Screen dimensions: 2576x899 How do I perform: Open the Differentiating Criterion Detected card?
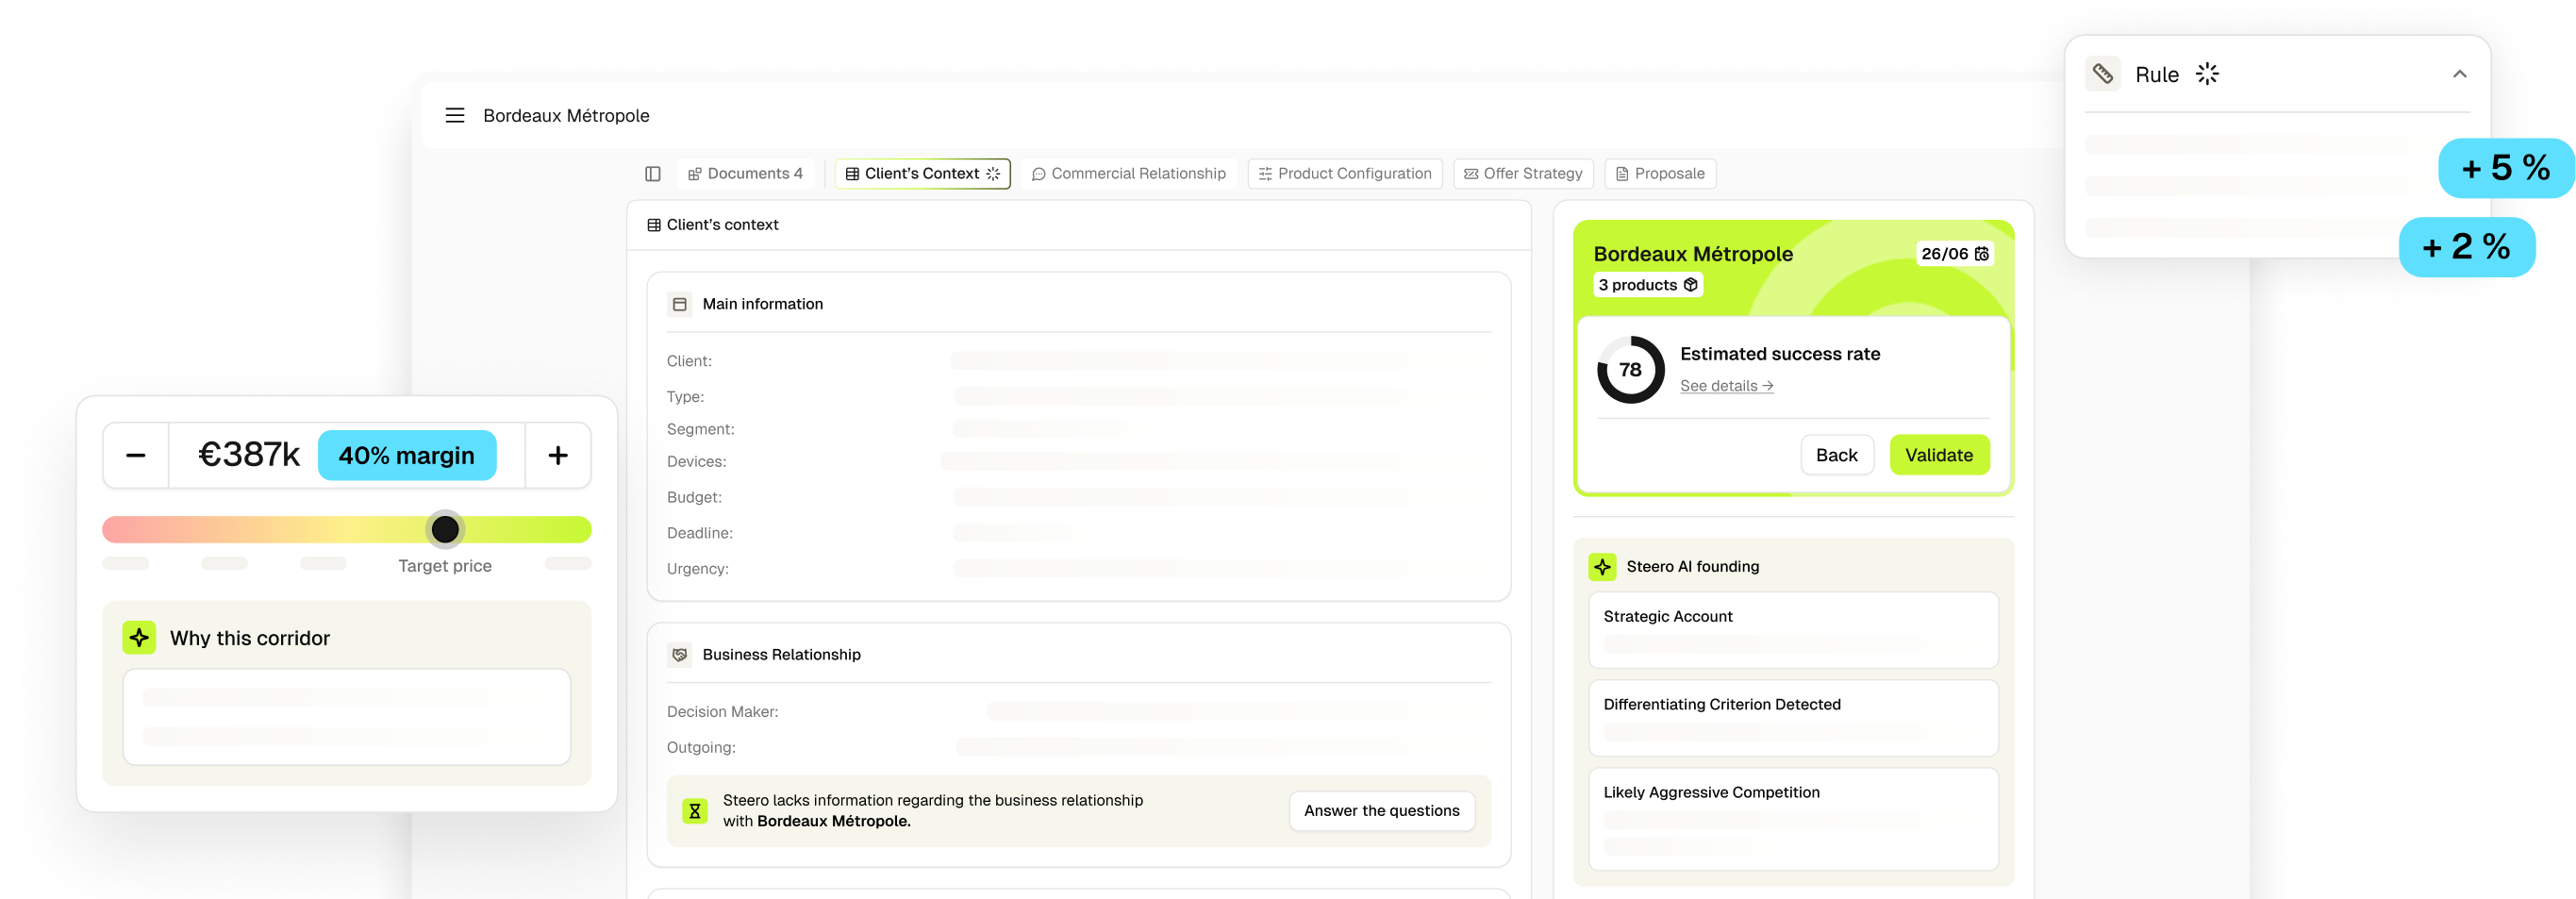(x=1793, y=718)
